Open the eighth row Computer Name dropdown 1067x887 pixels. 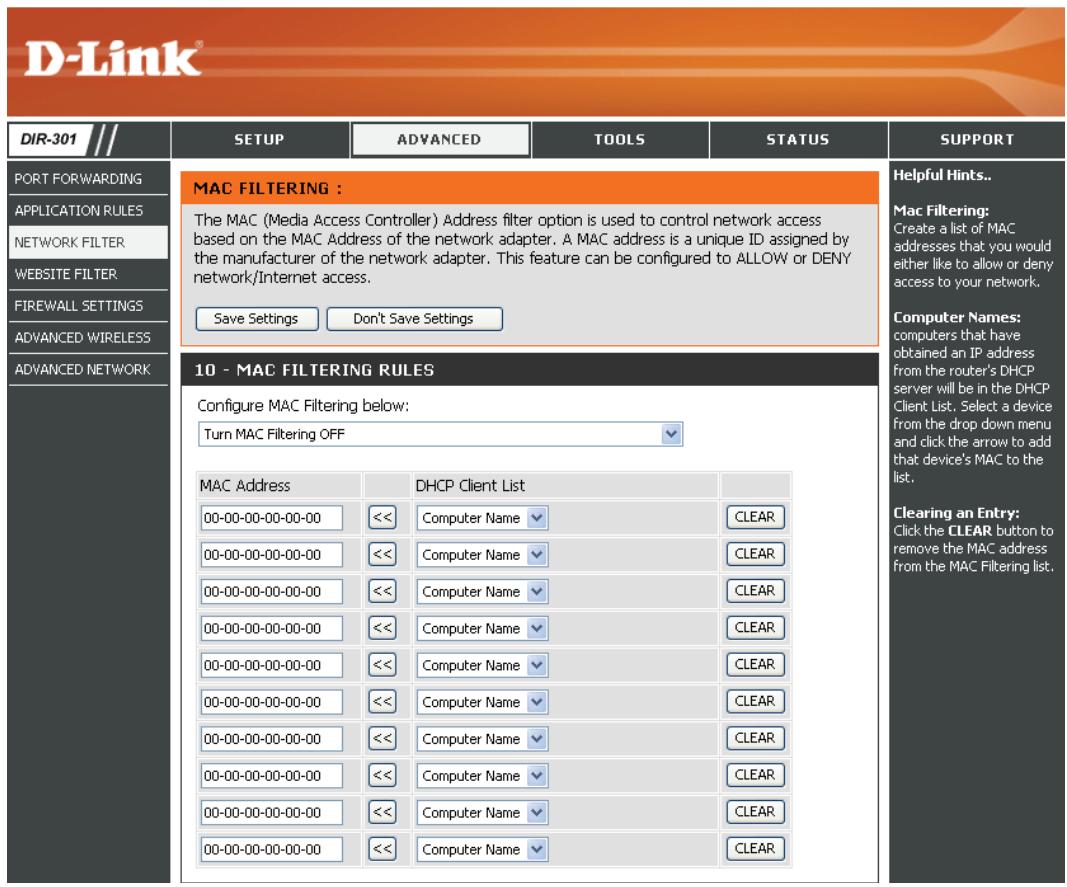(482, 775)
